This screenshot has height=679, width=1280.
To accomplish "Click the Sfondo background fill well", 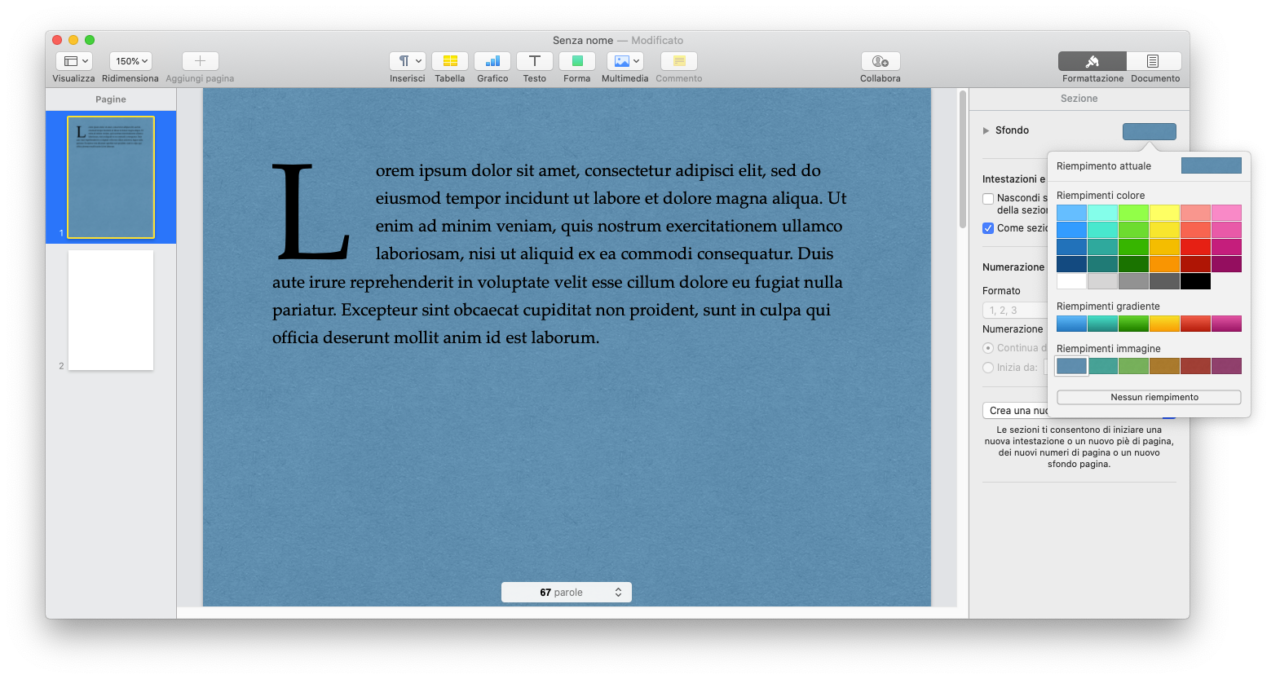I will (x=1149, y=131).
